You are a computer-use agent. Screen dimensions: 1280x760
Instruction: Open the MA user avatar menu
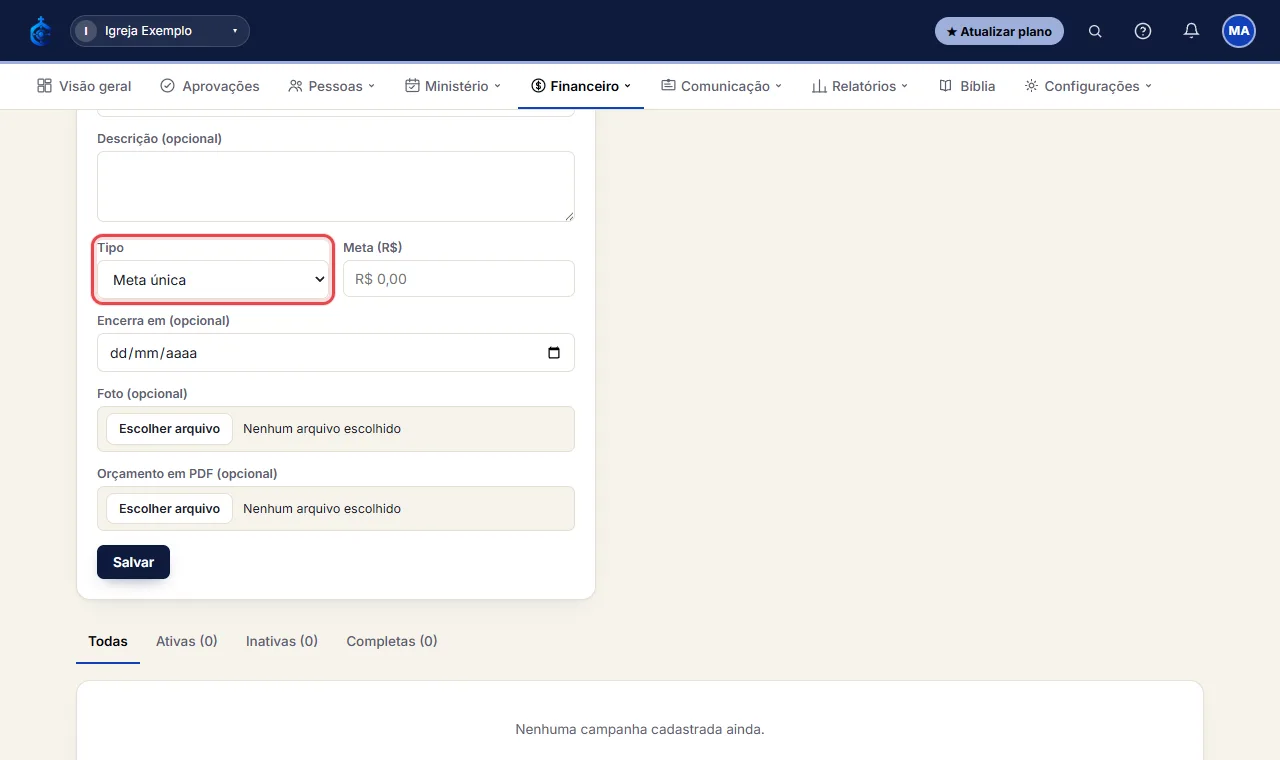click(1239, 31)
